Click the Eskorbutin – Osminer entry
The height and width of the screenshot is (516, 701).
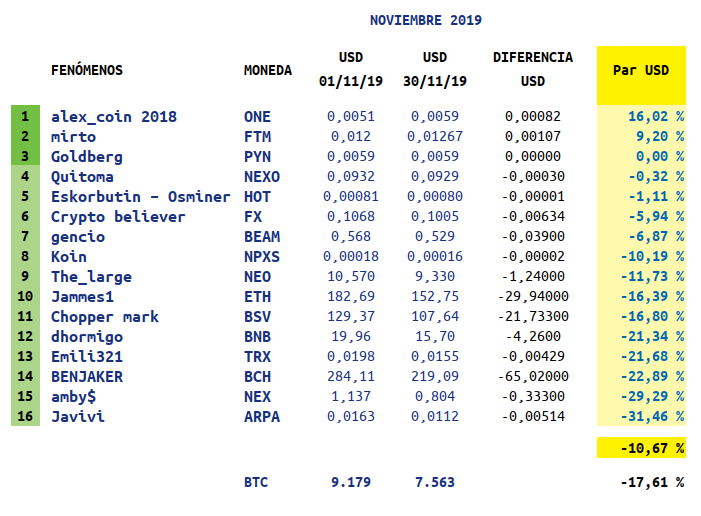pyautogui.click(x=140, y=196)
